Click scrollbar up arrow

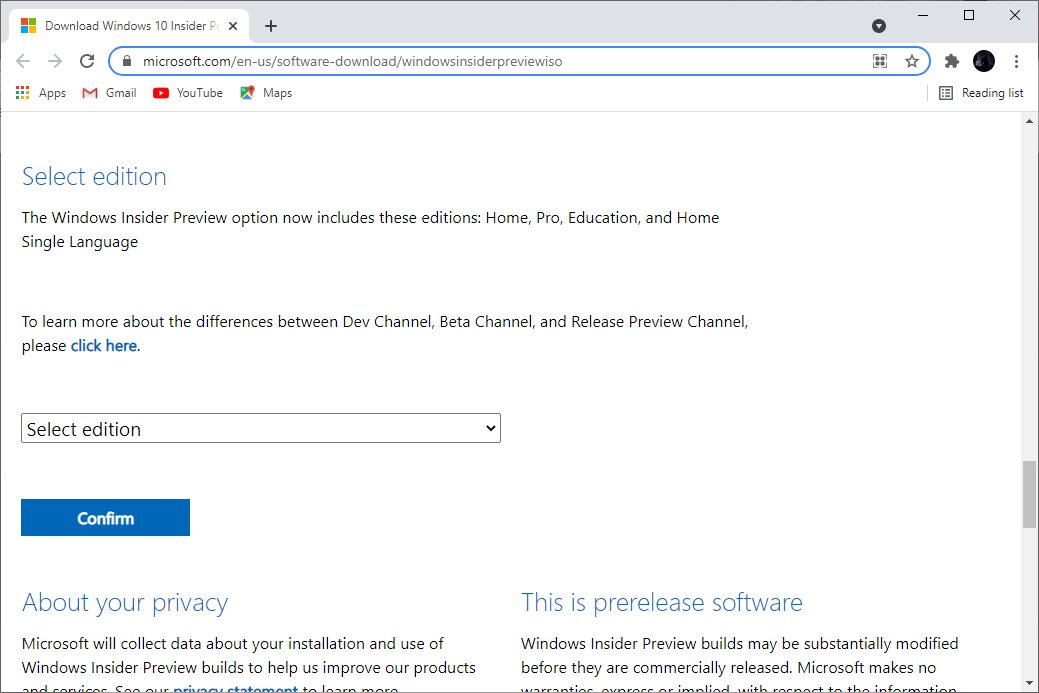(x=1029, y=121)
